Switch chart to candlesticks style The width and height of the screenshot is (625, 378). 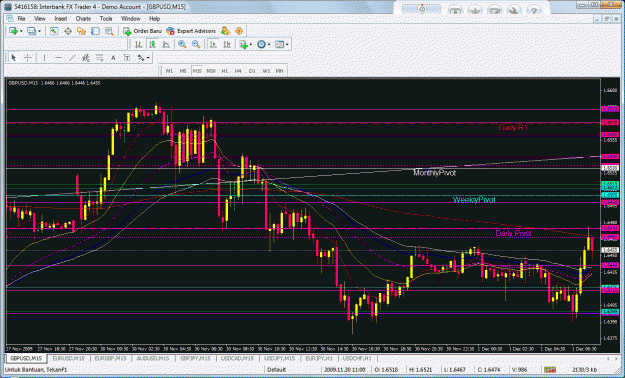click(x=152, y=45)
